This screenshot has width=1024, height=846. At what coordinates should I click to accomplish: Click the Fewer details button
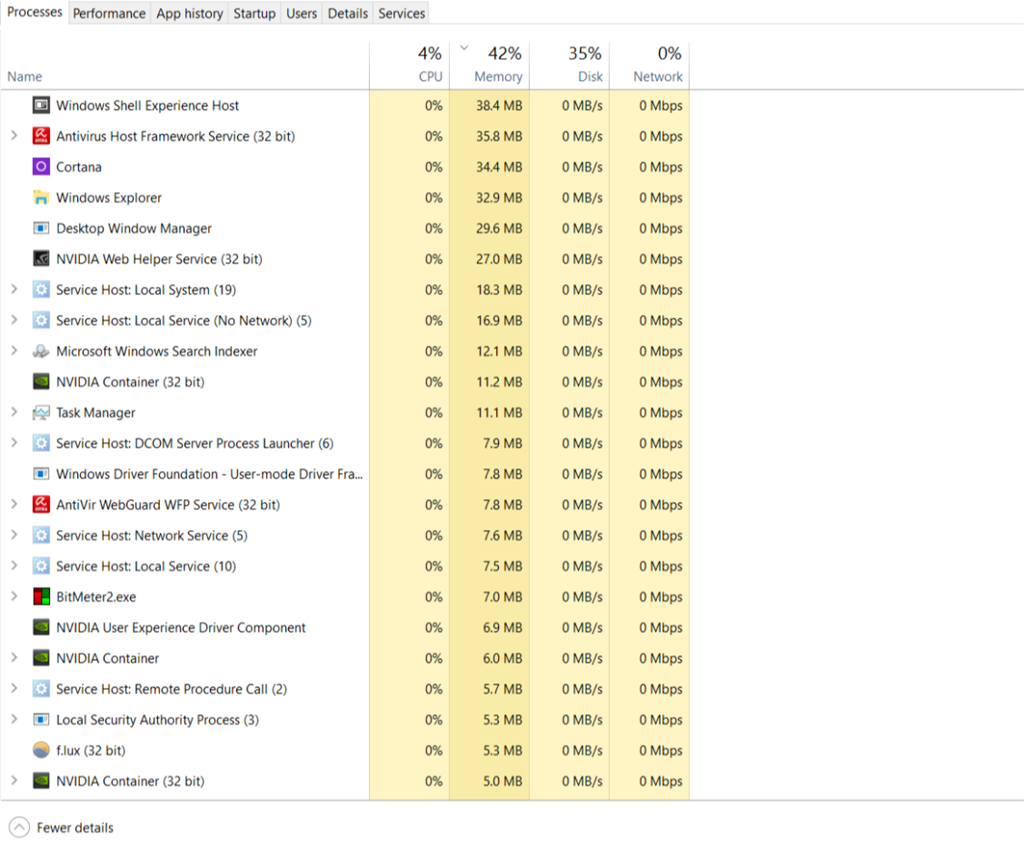pos(61,827)
